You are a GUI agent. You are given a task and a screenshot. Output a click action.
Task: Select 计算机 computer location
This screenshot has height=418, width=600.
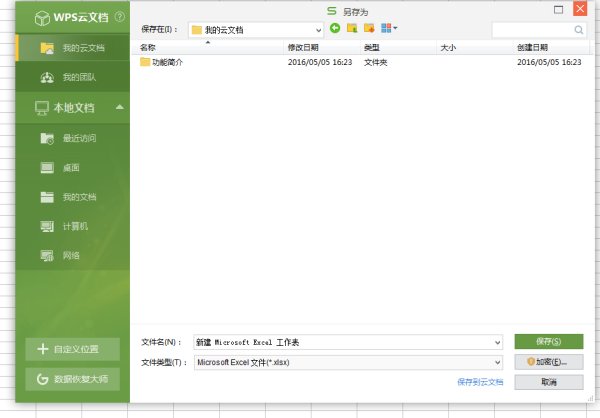tap(73, 226)
